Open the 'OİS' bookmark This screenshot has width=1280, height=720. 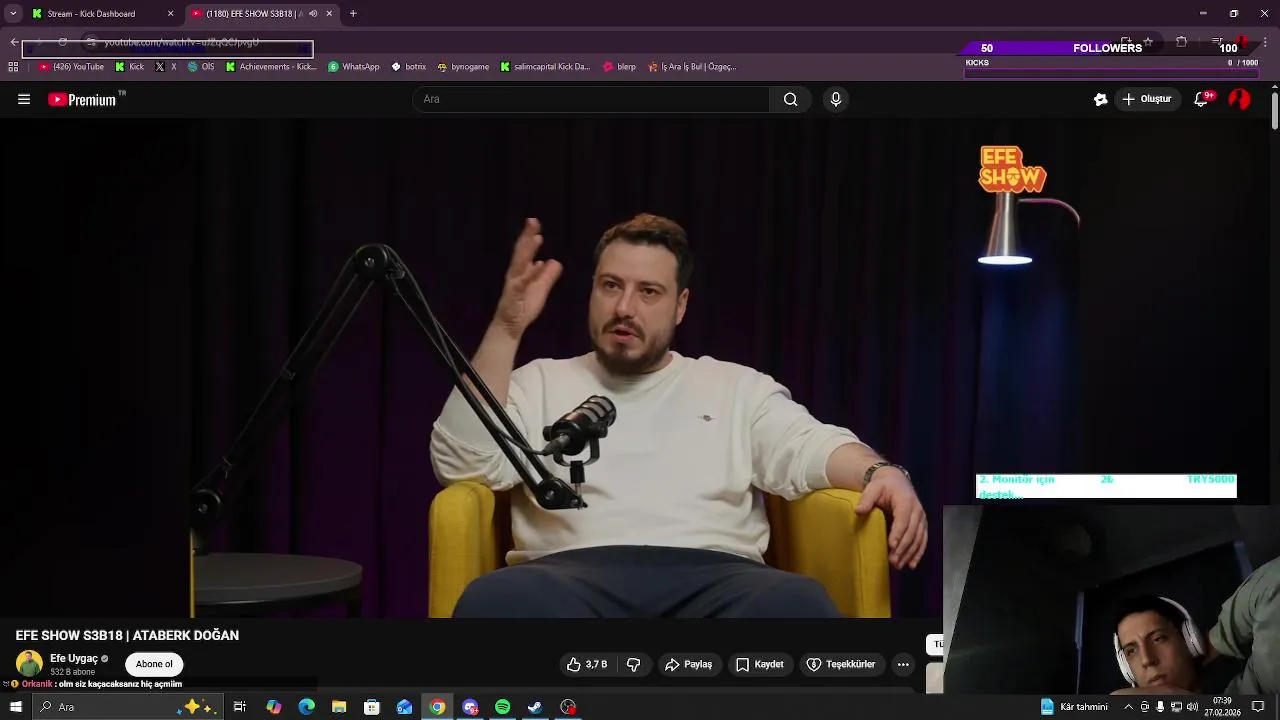pos(201,67)
